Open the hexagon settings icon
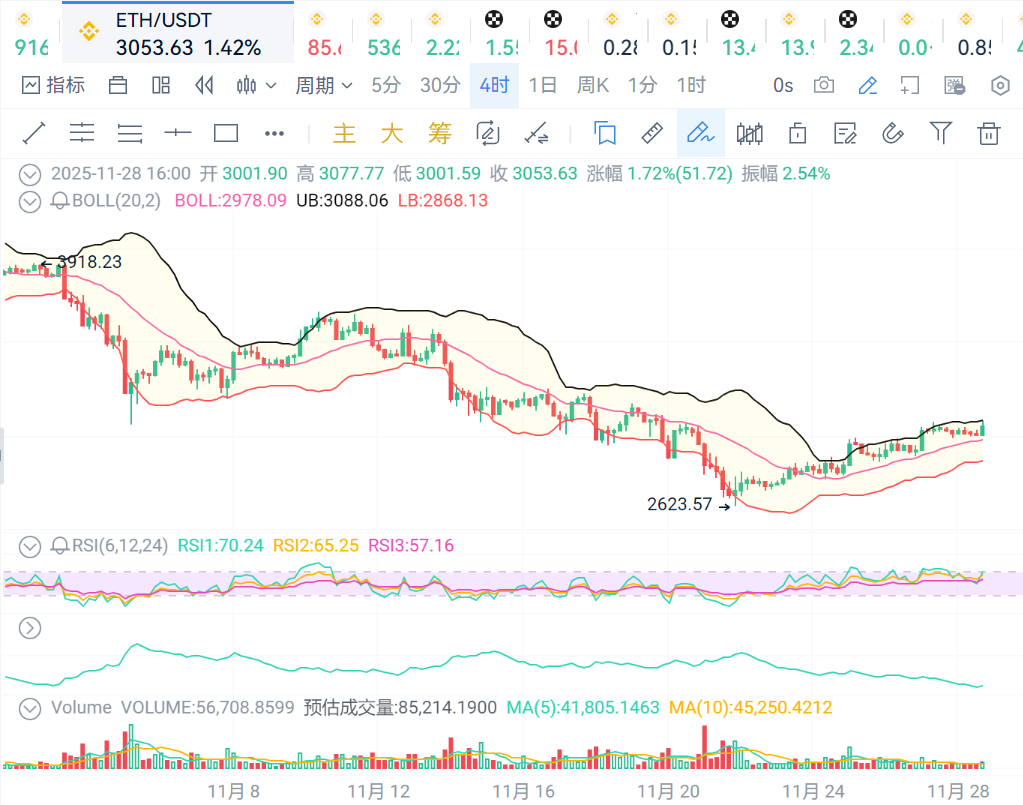 tap(1000, 86)
